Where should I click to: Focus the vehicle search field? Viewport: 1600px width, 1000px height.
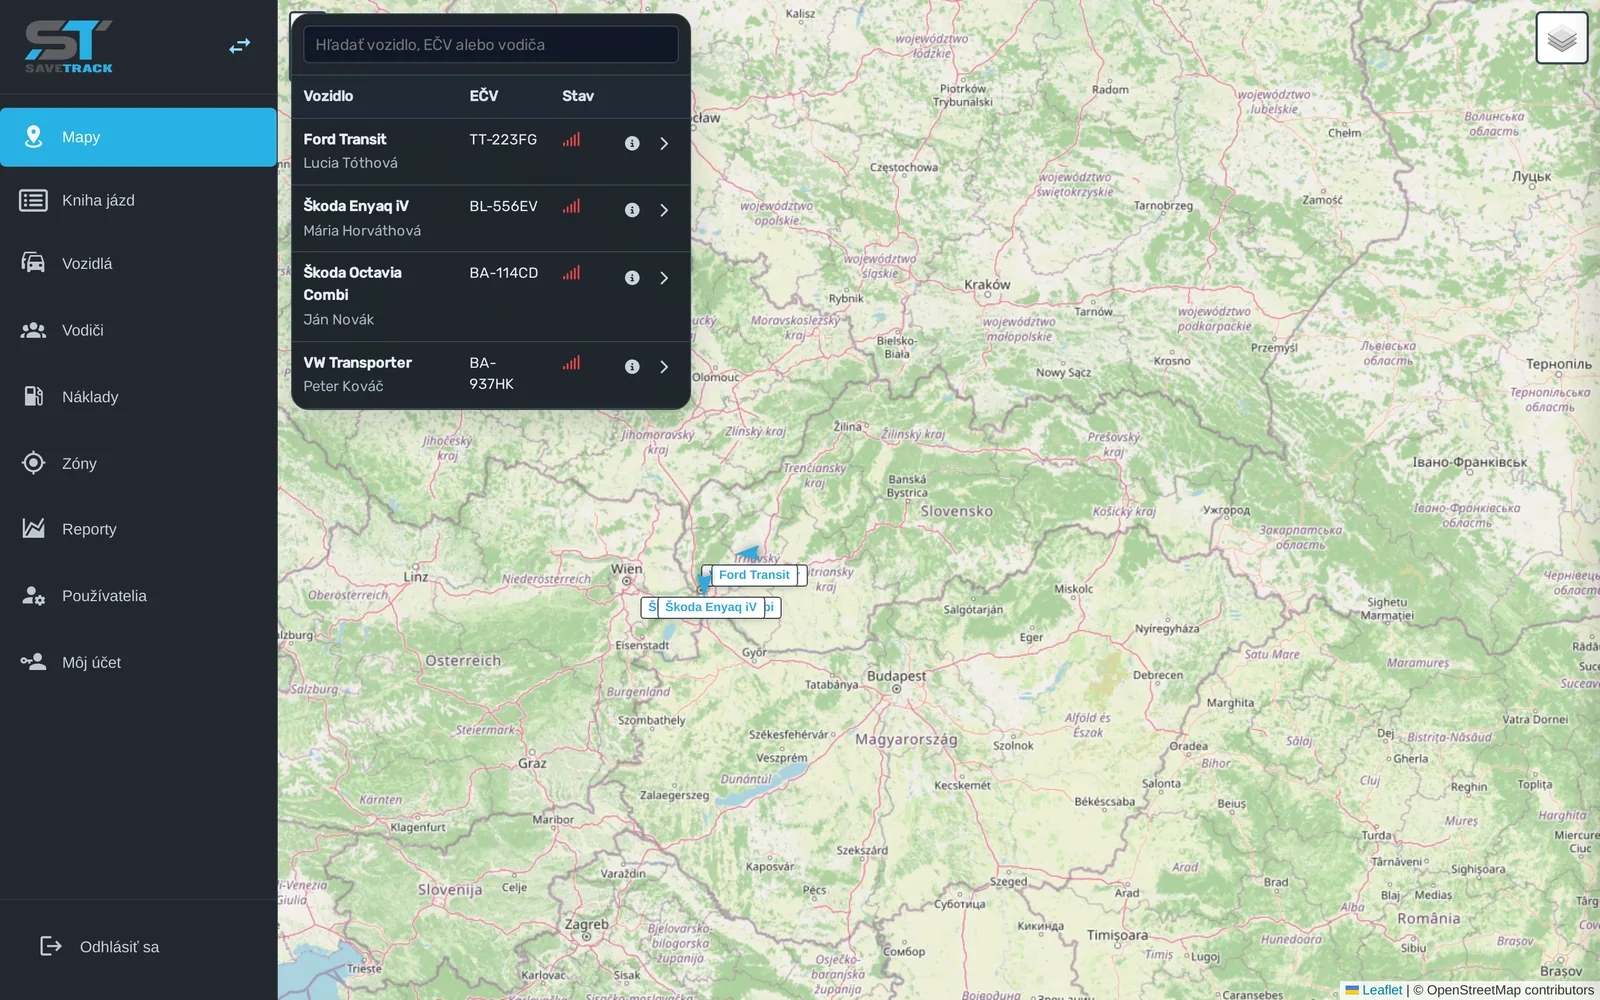pyautogui.click(x=491, y=44)
